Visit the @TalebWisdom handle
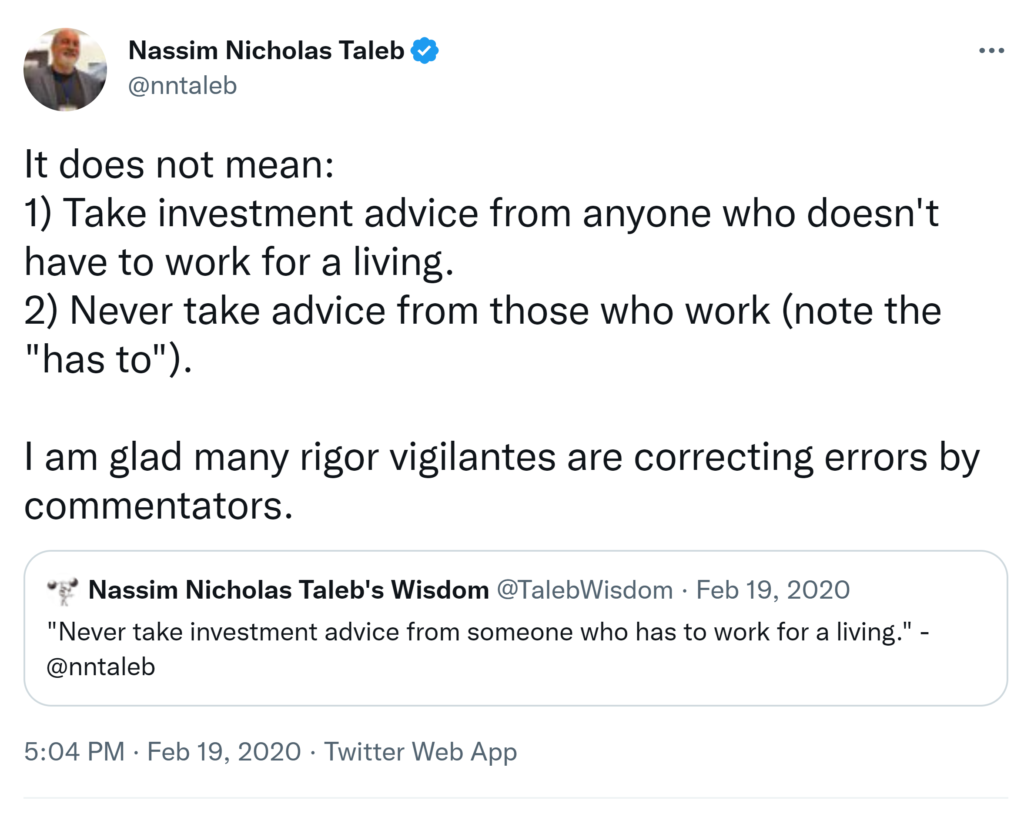The width and height of the screenshot is (1024, 814). (584, 590)
